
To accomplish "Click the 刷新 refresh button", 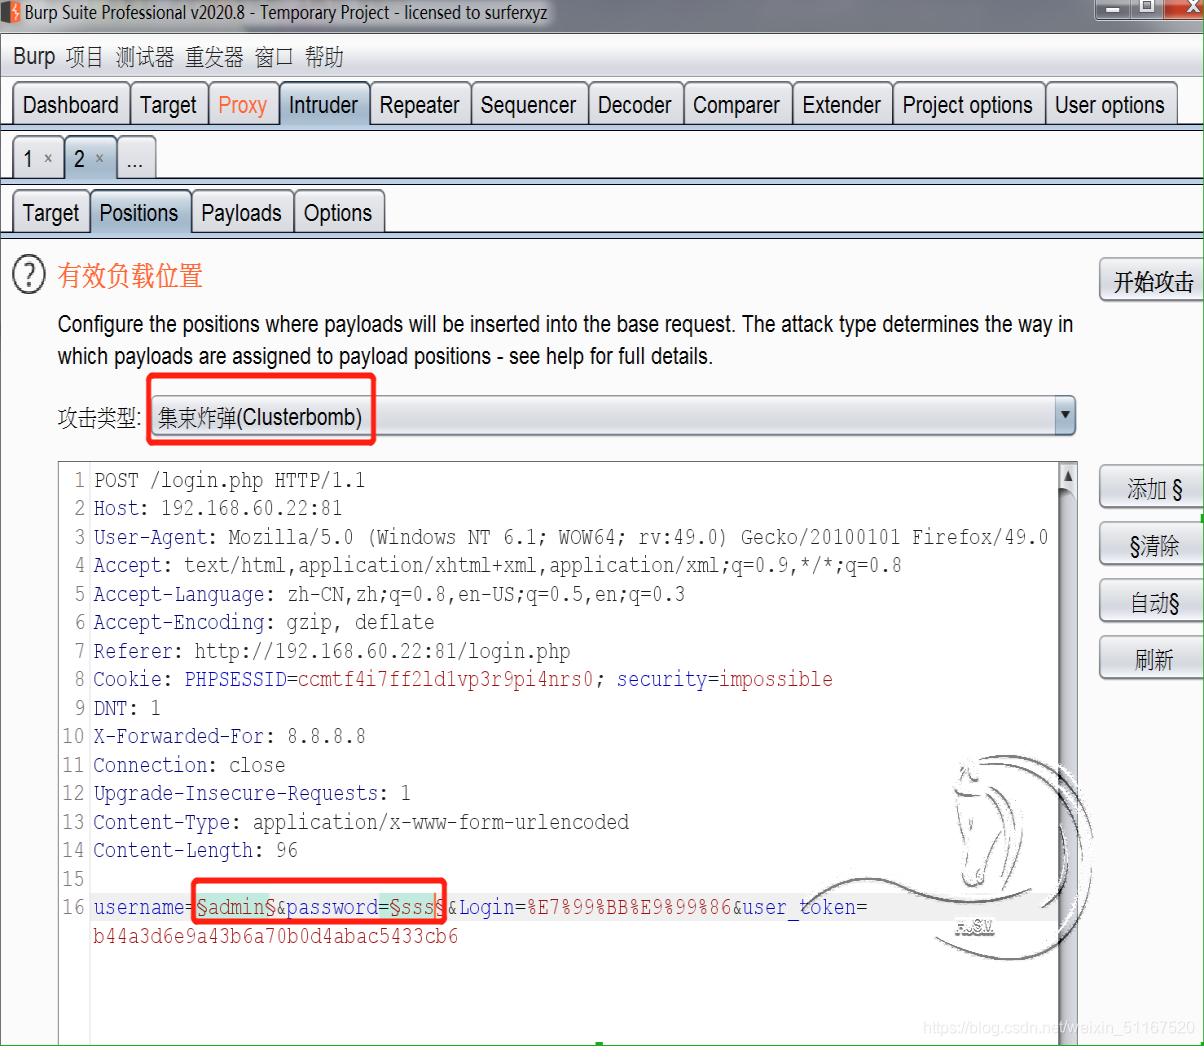I will coord(1153,659).
